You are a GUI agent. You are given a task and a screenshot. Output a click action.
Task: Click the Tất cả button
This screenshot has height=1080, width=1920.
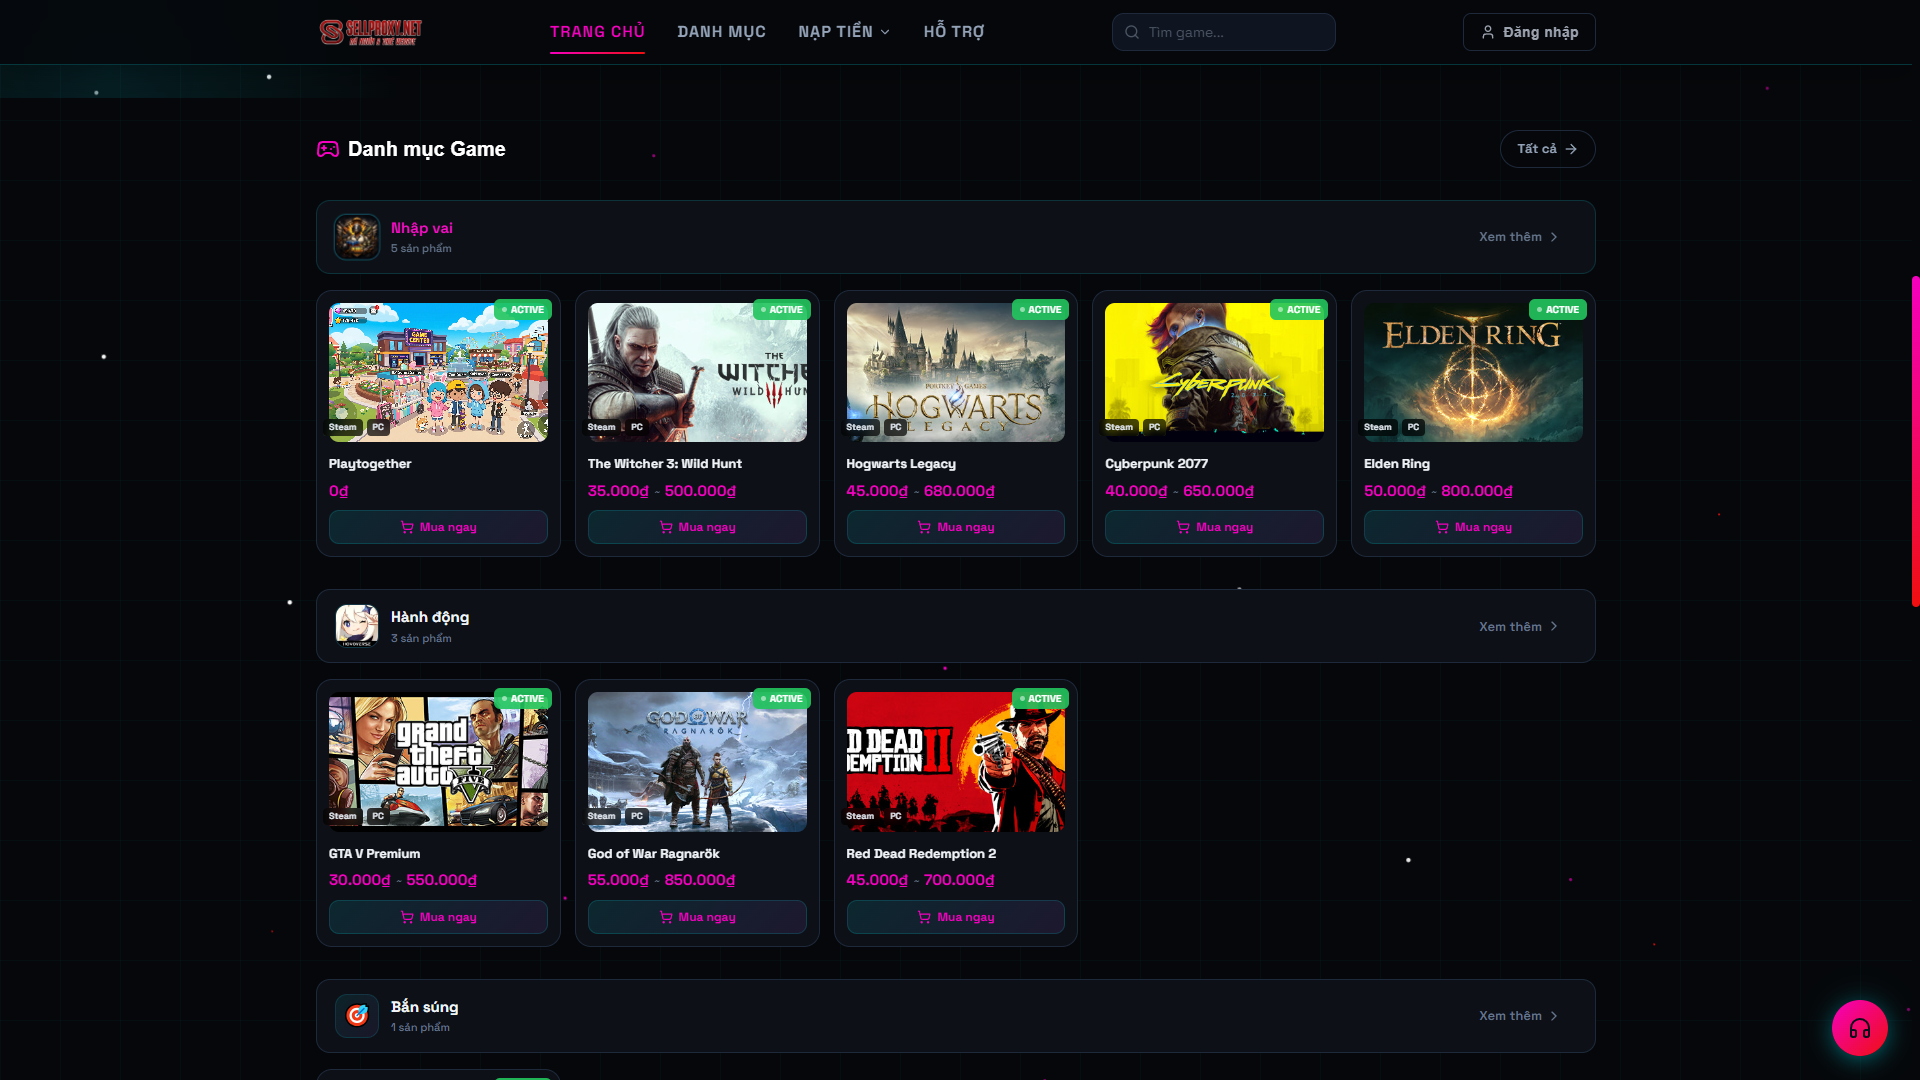click(x=1547, y=149)
